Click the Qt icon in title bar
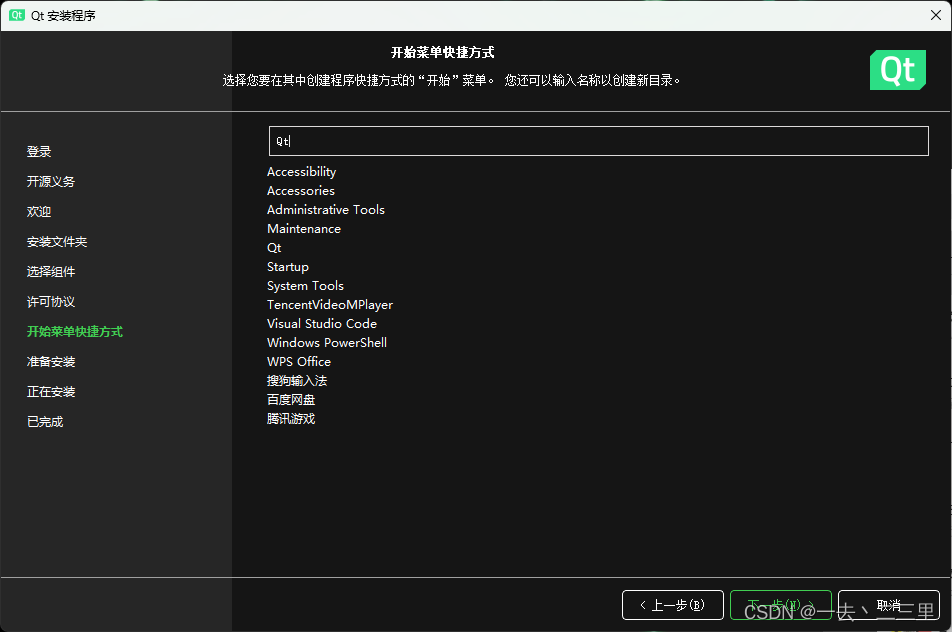This screenshot has width=952, height=632. click(17, 15)
